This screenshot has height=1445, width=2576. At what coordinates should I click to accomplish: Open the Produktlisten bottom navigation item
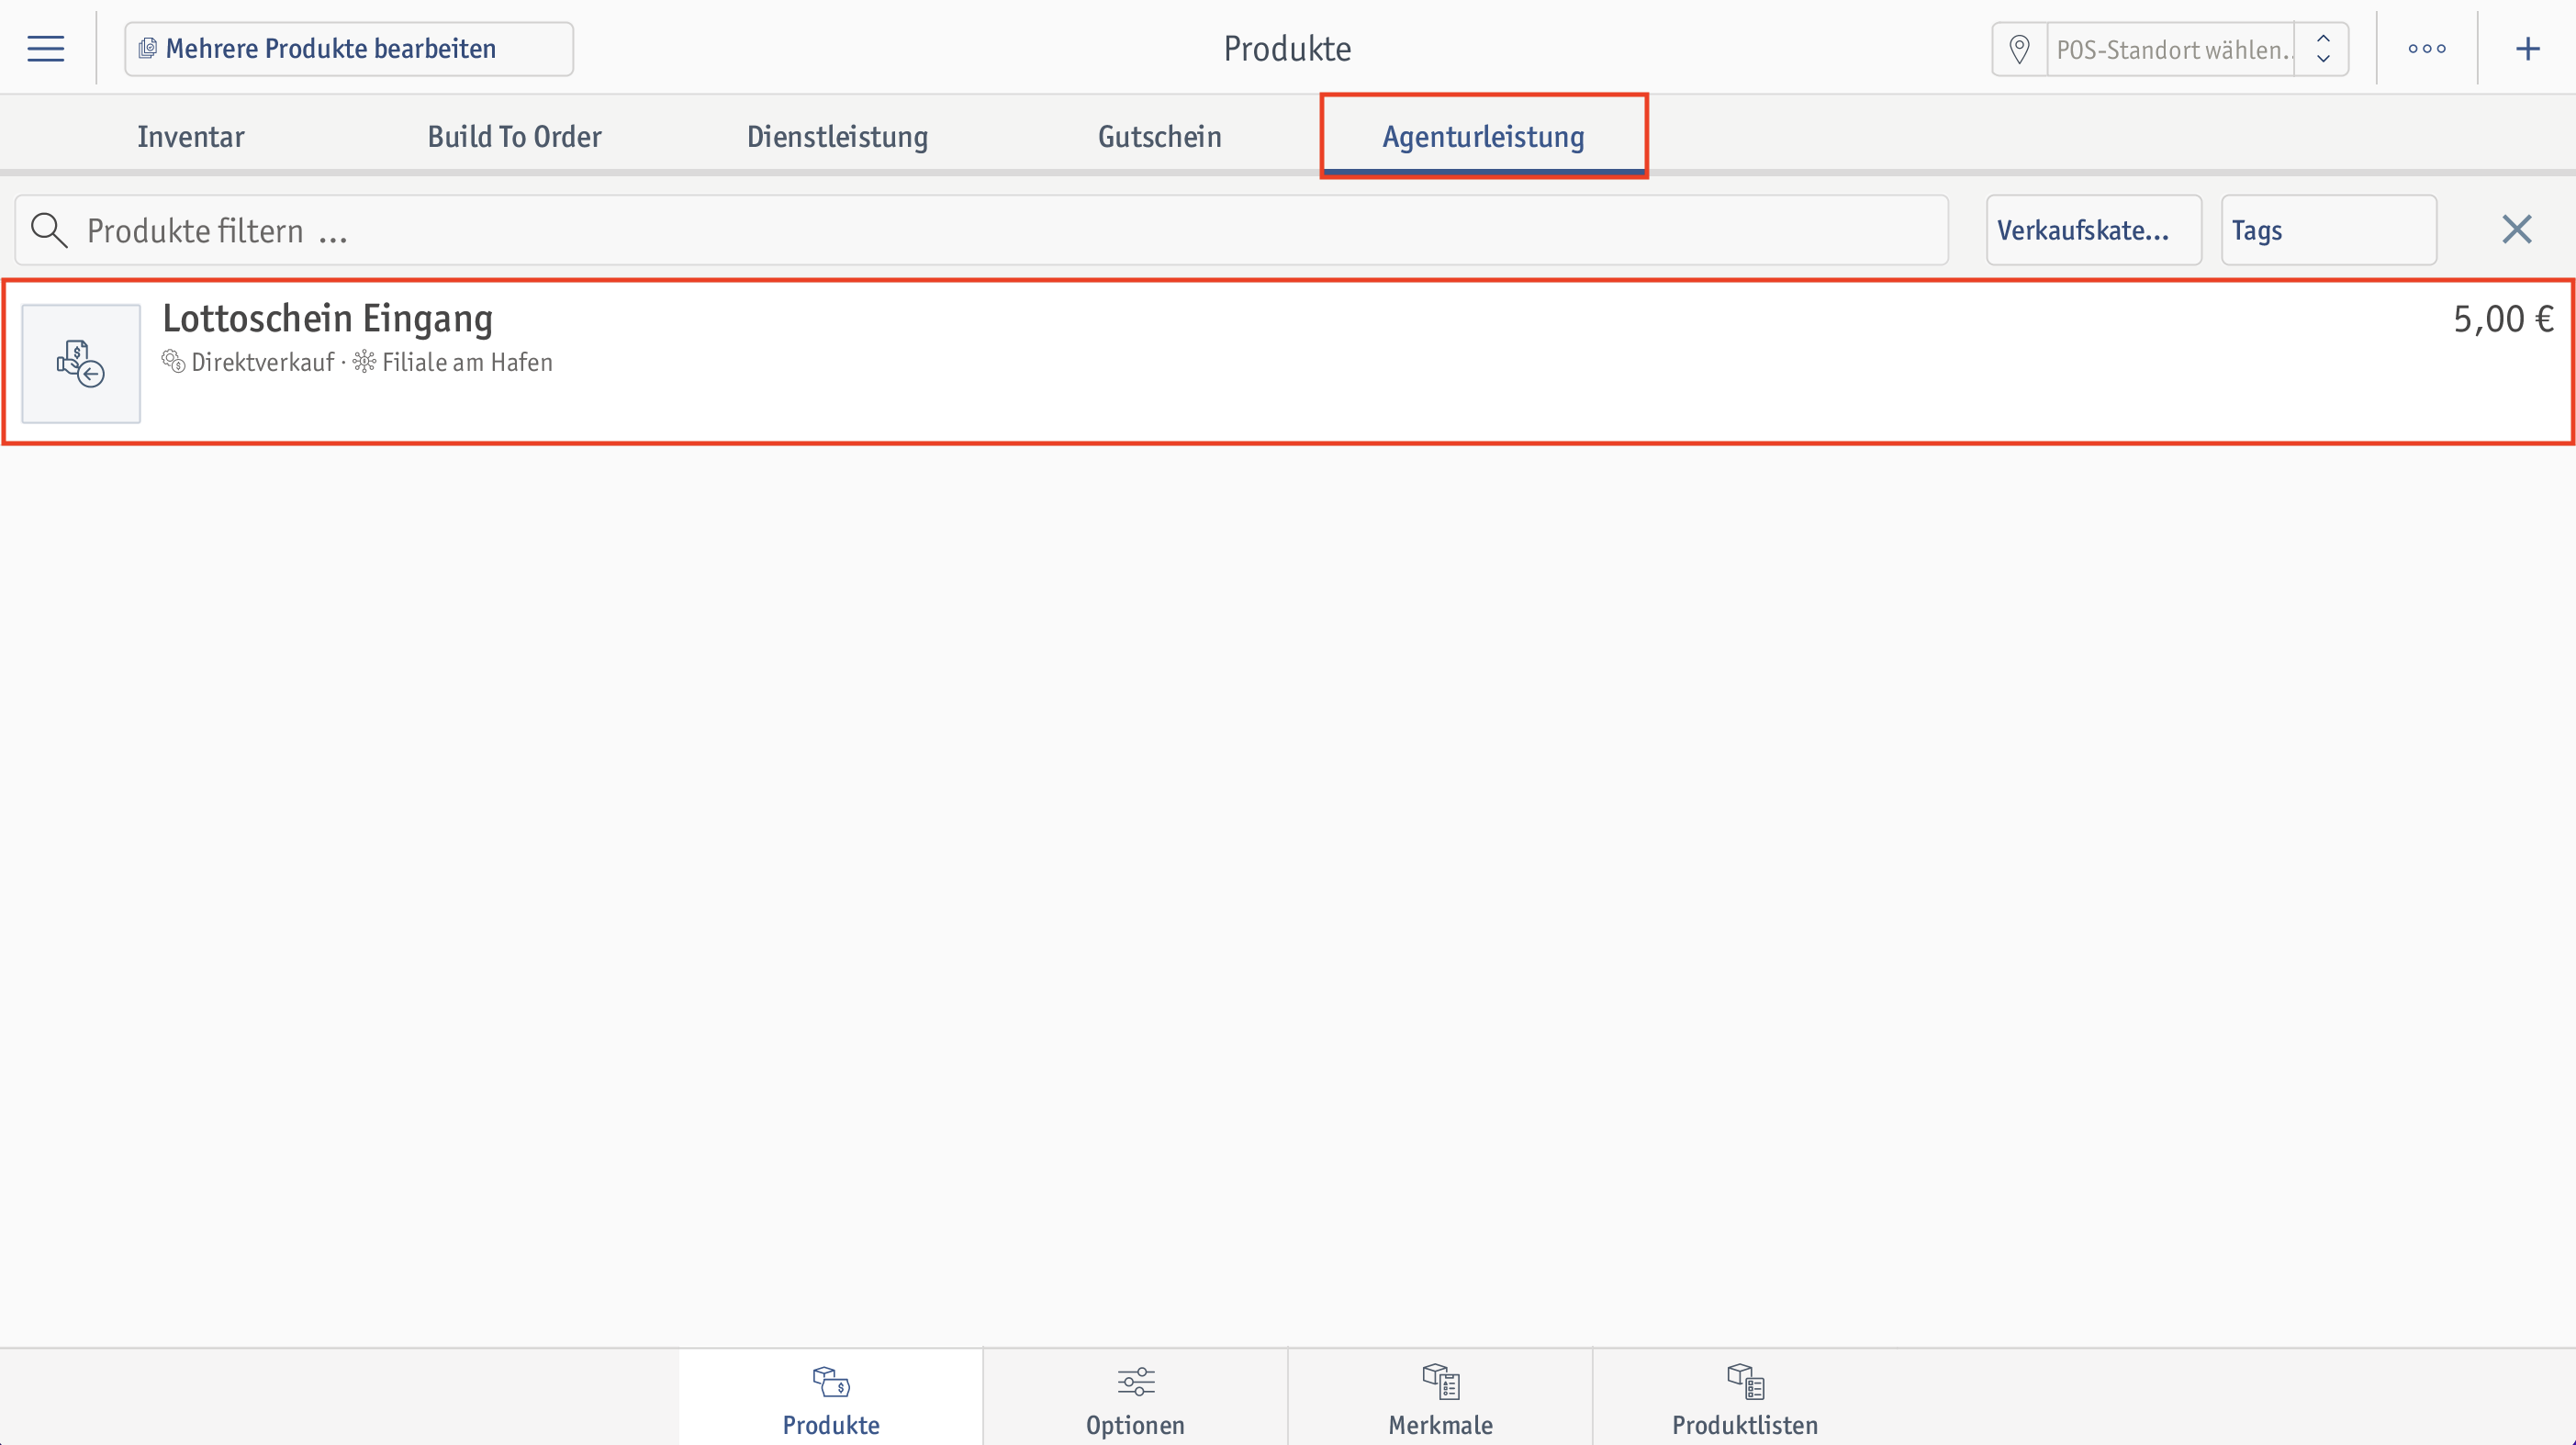pos(1745,1397)
